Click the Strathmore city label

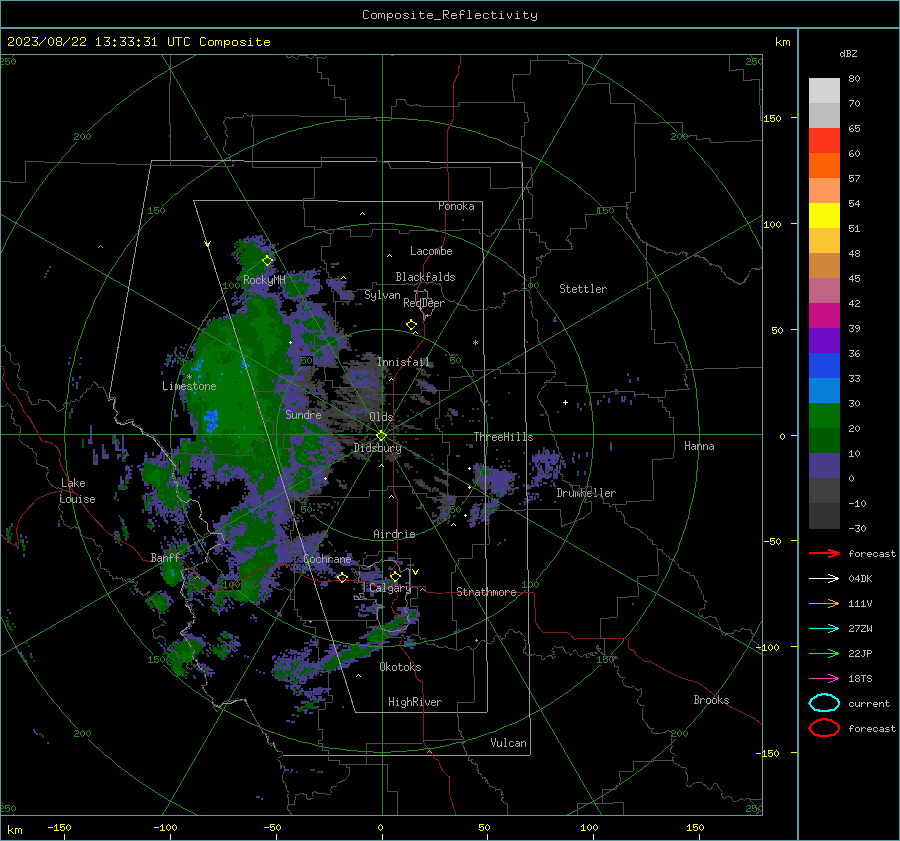486,592
